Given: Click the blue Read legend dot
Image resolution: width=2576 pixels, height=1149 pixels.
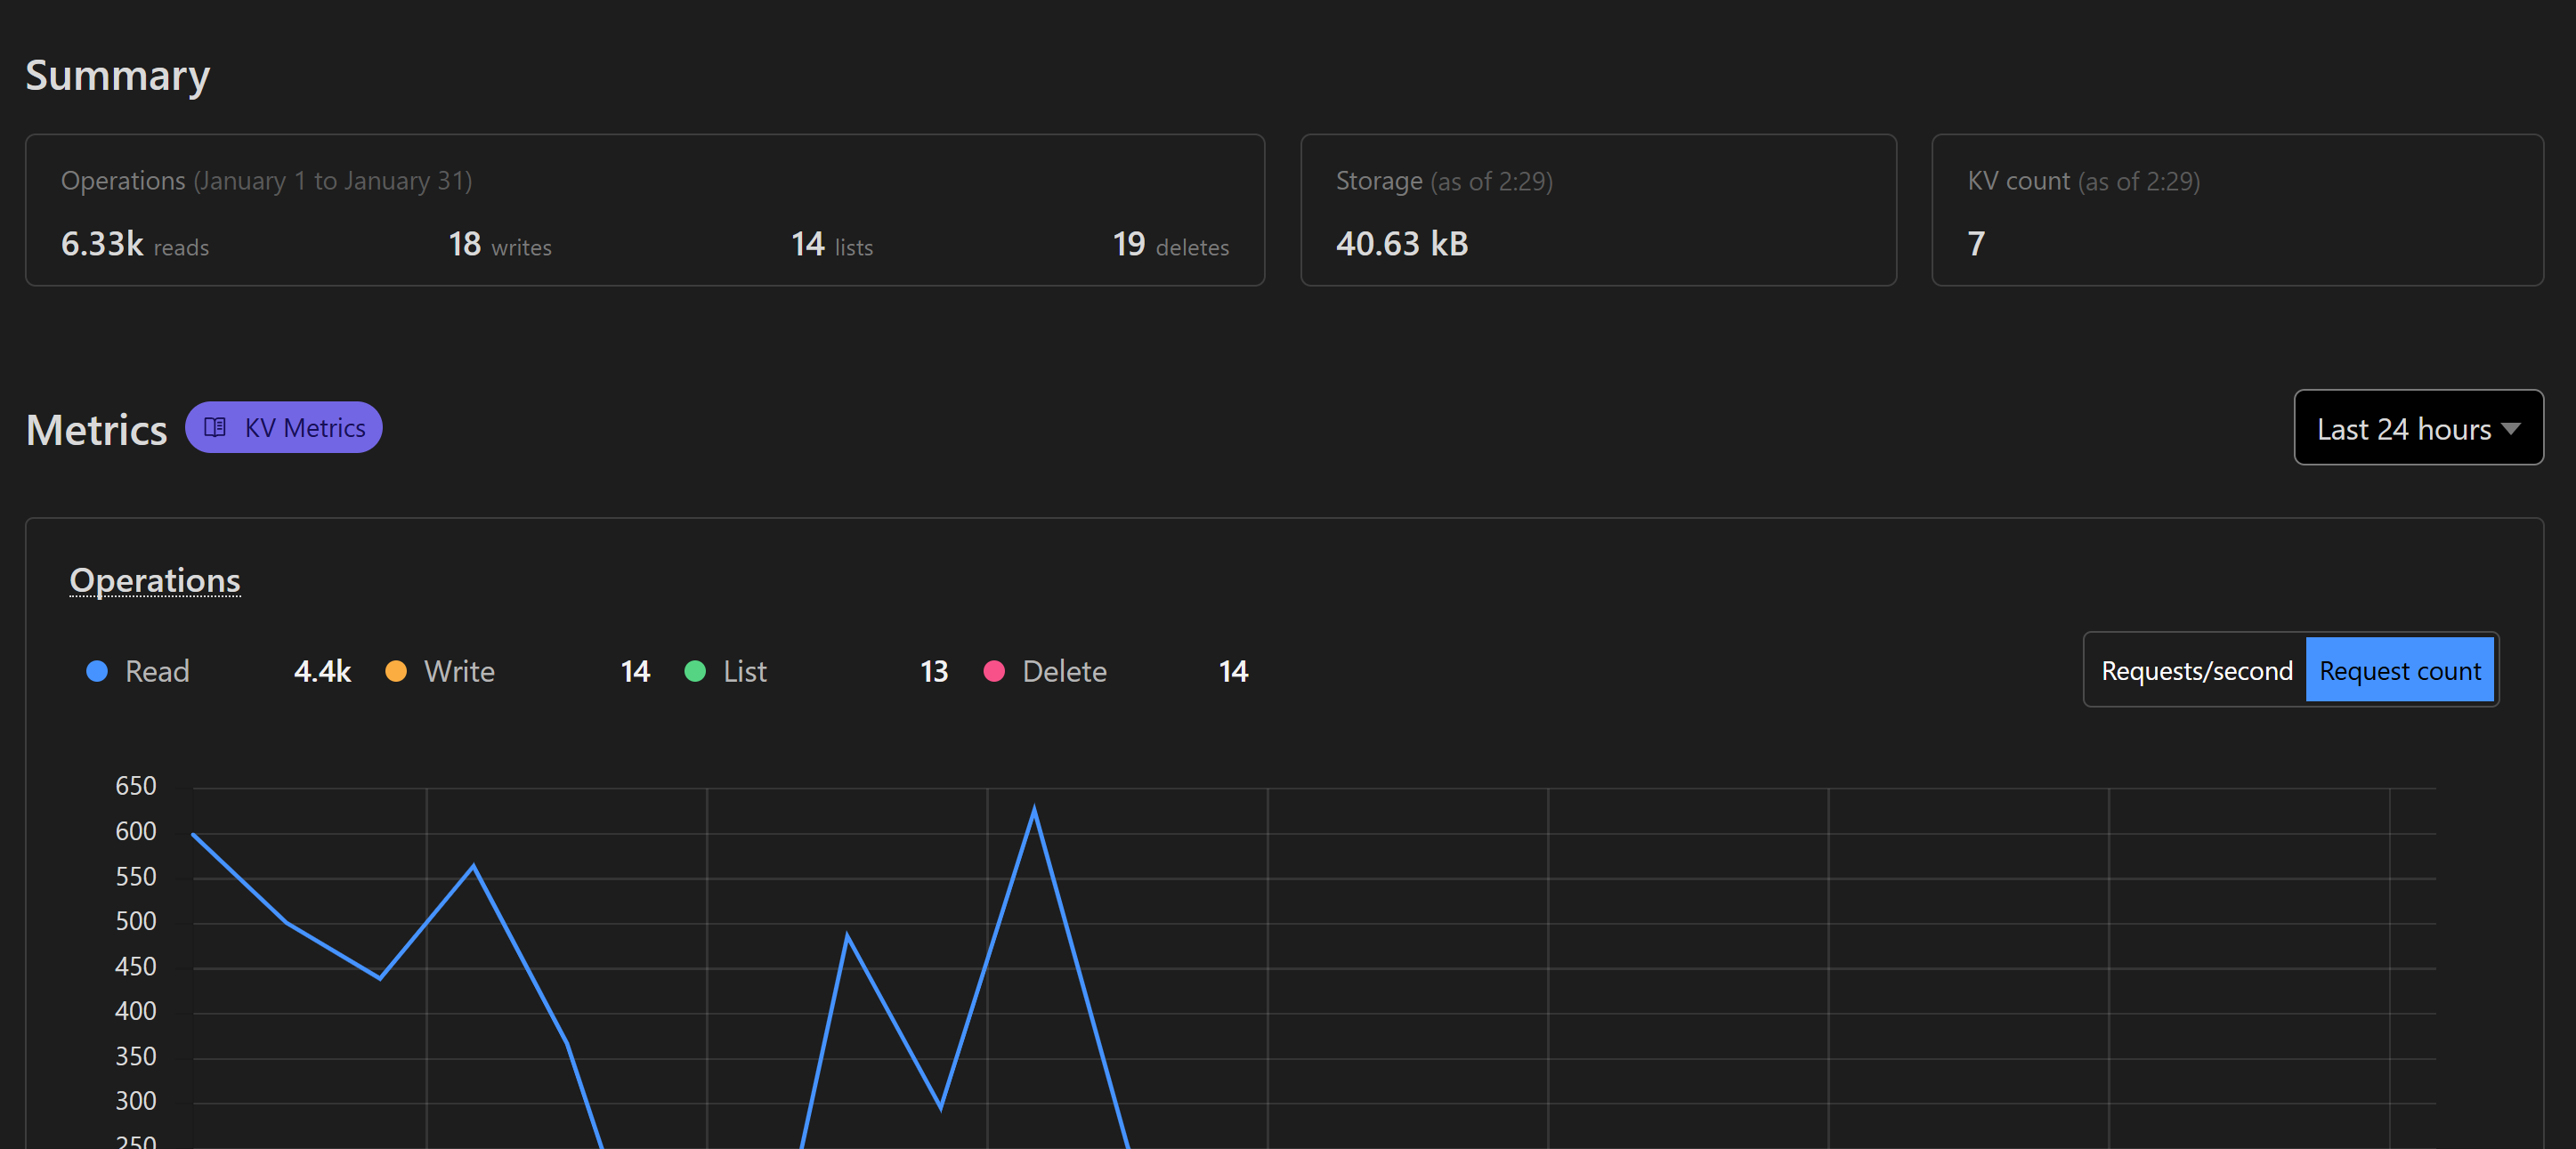Looking at the screenshot, I should [x=97, y=671].
